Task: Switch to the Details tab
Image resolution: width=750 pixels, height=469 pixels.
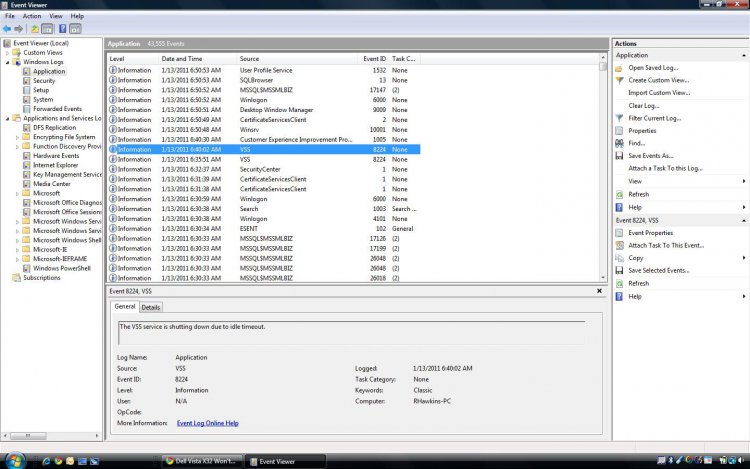Action: [151, 307]
